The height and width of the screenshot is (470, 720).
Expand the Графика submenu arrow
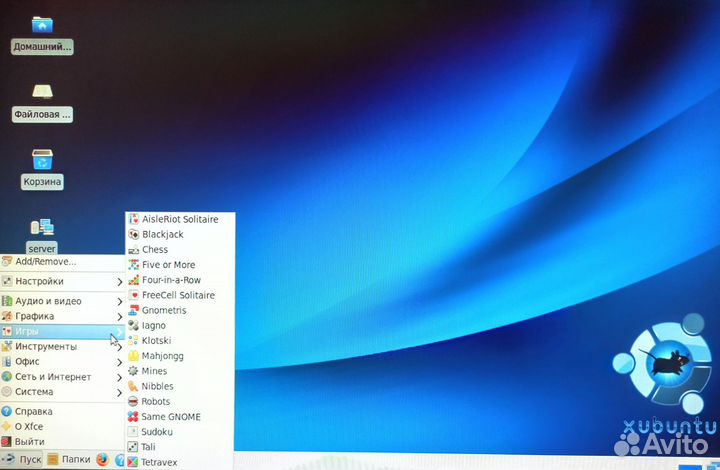coord(119,317)
